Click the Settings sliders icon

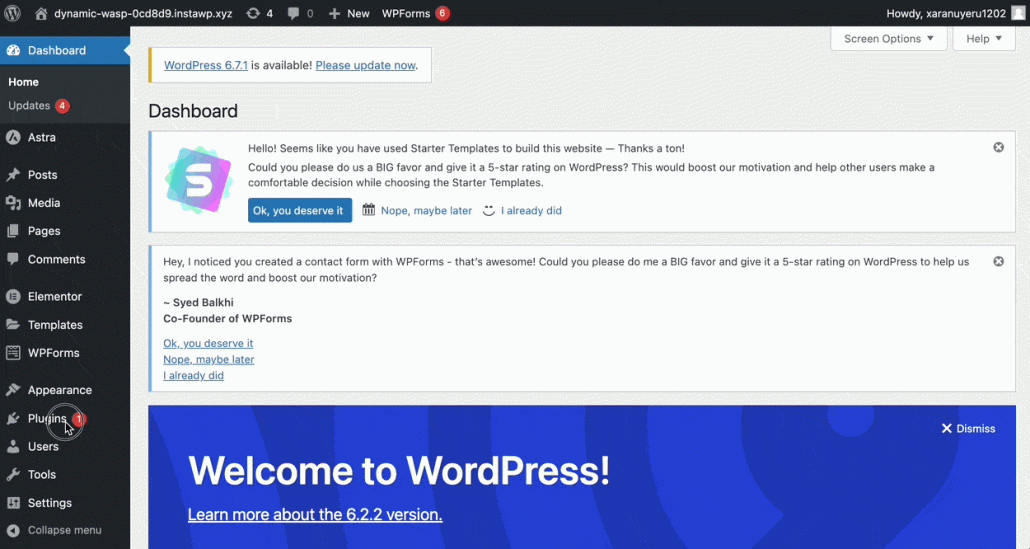click(x=13, y=503)
